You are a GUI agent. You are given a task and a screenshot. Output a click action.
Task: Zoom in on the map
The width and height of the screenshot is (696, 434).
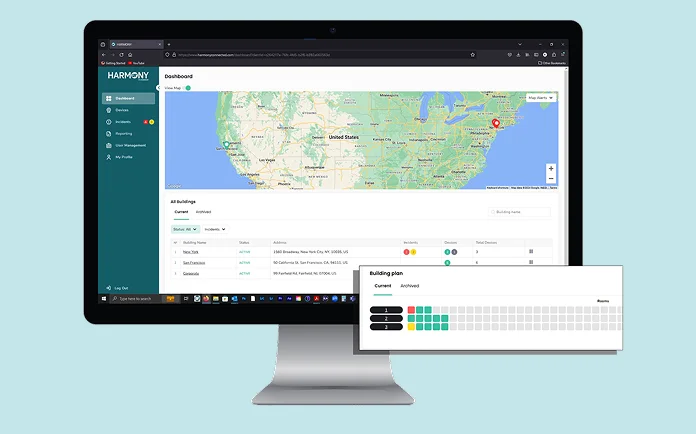click(x=550, y=169)
